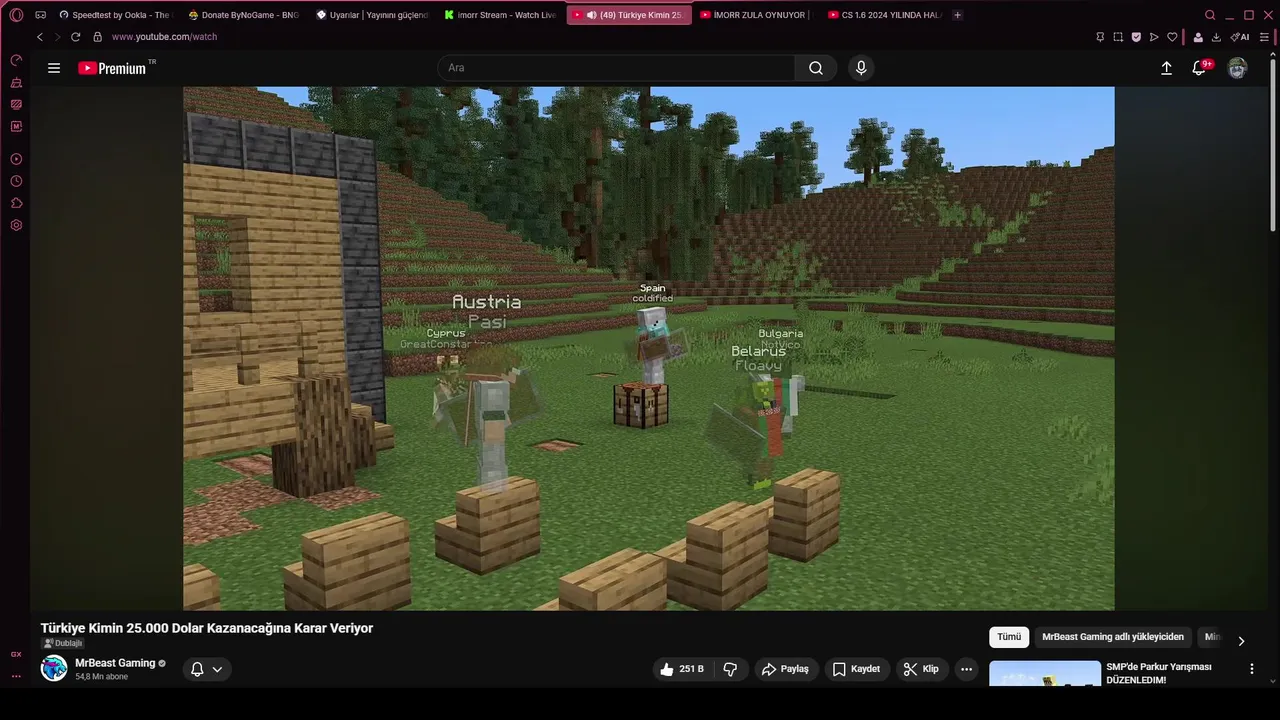Screen dimensions: 1280x720
Task: Open the M sidebar icon
Action: tap(16, 126)
